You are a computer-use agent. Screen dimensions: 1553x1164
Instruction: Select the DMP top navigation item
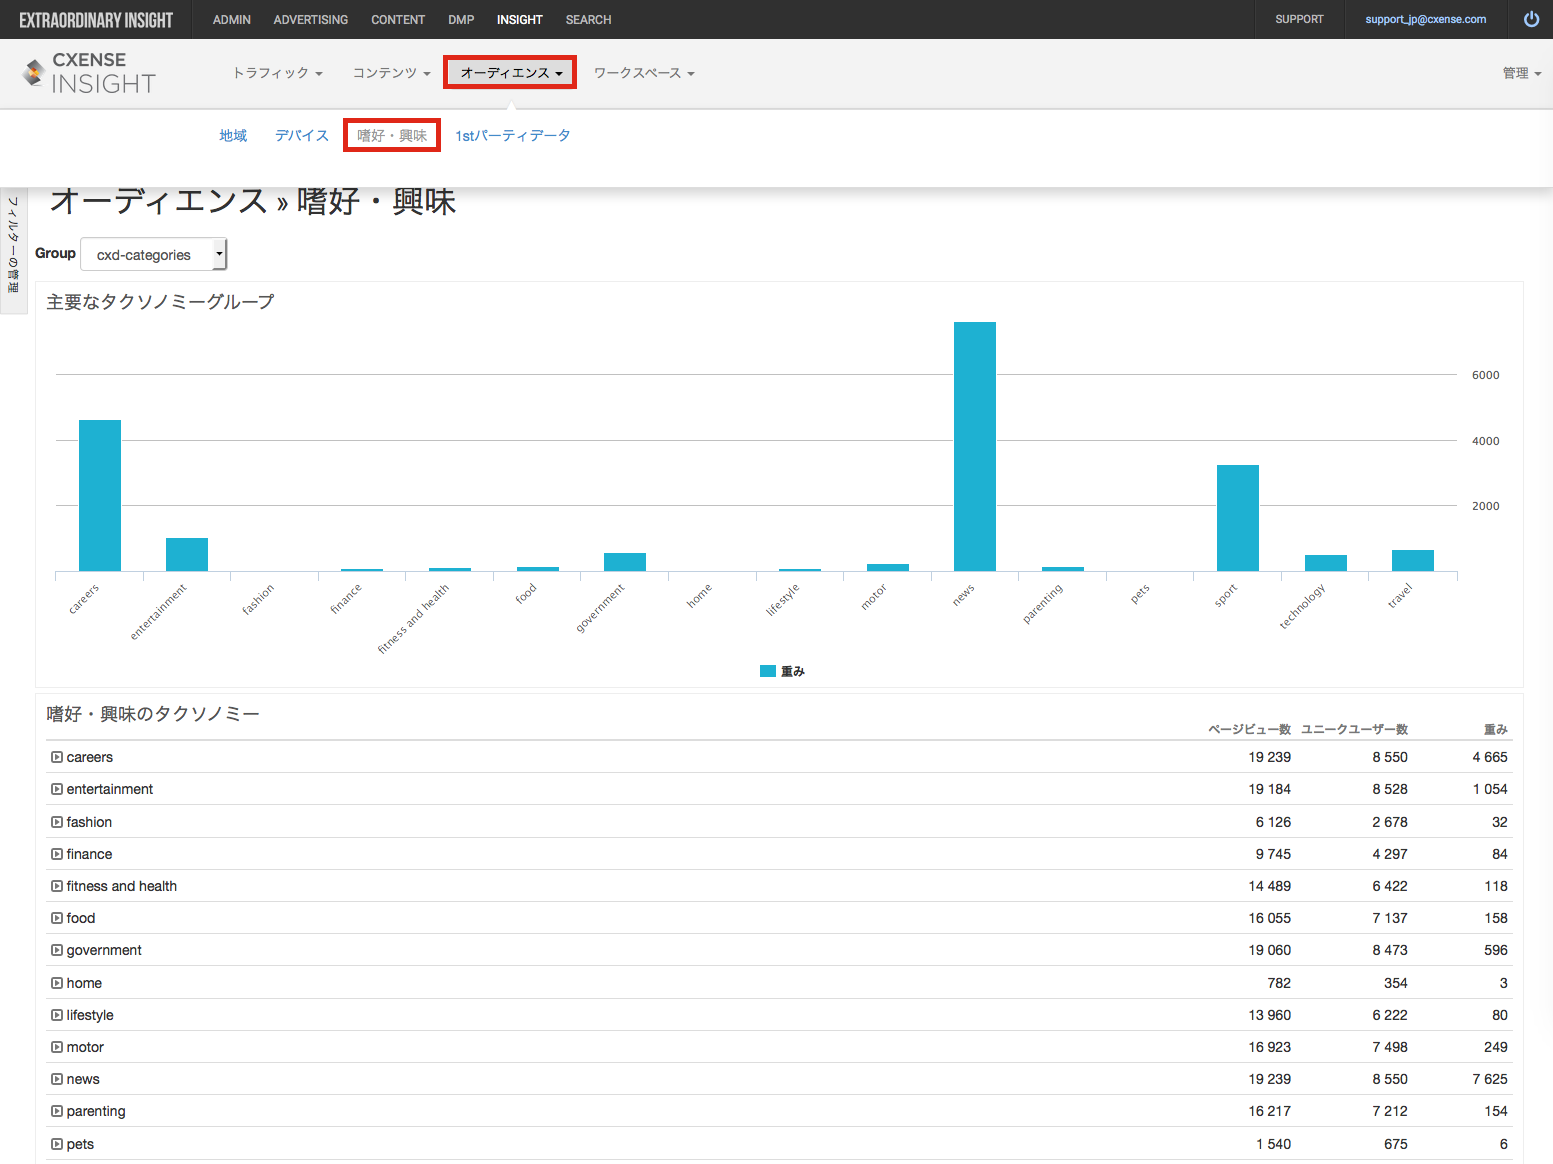pyautogui.click(x=461, y=19)
